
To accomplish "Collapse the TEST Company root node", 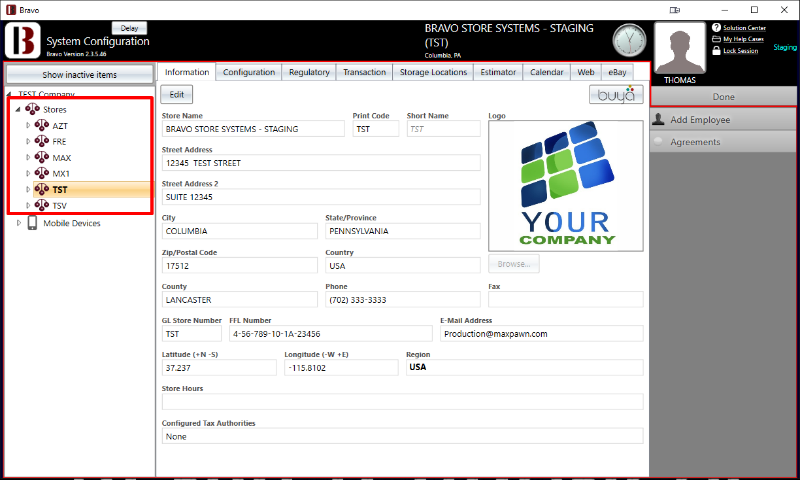I will pyautogui.click(x=9, y=94).
